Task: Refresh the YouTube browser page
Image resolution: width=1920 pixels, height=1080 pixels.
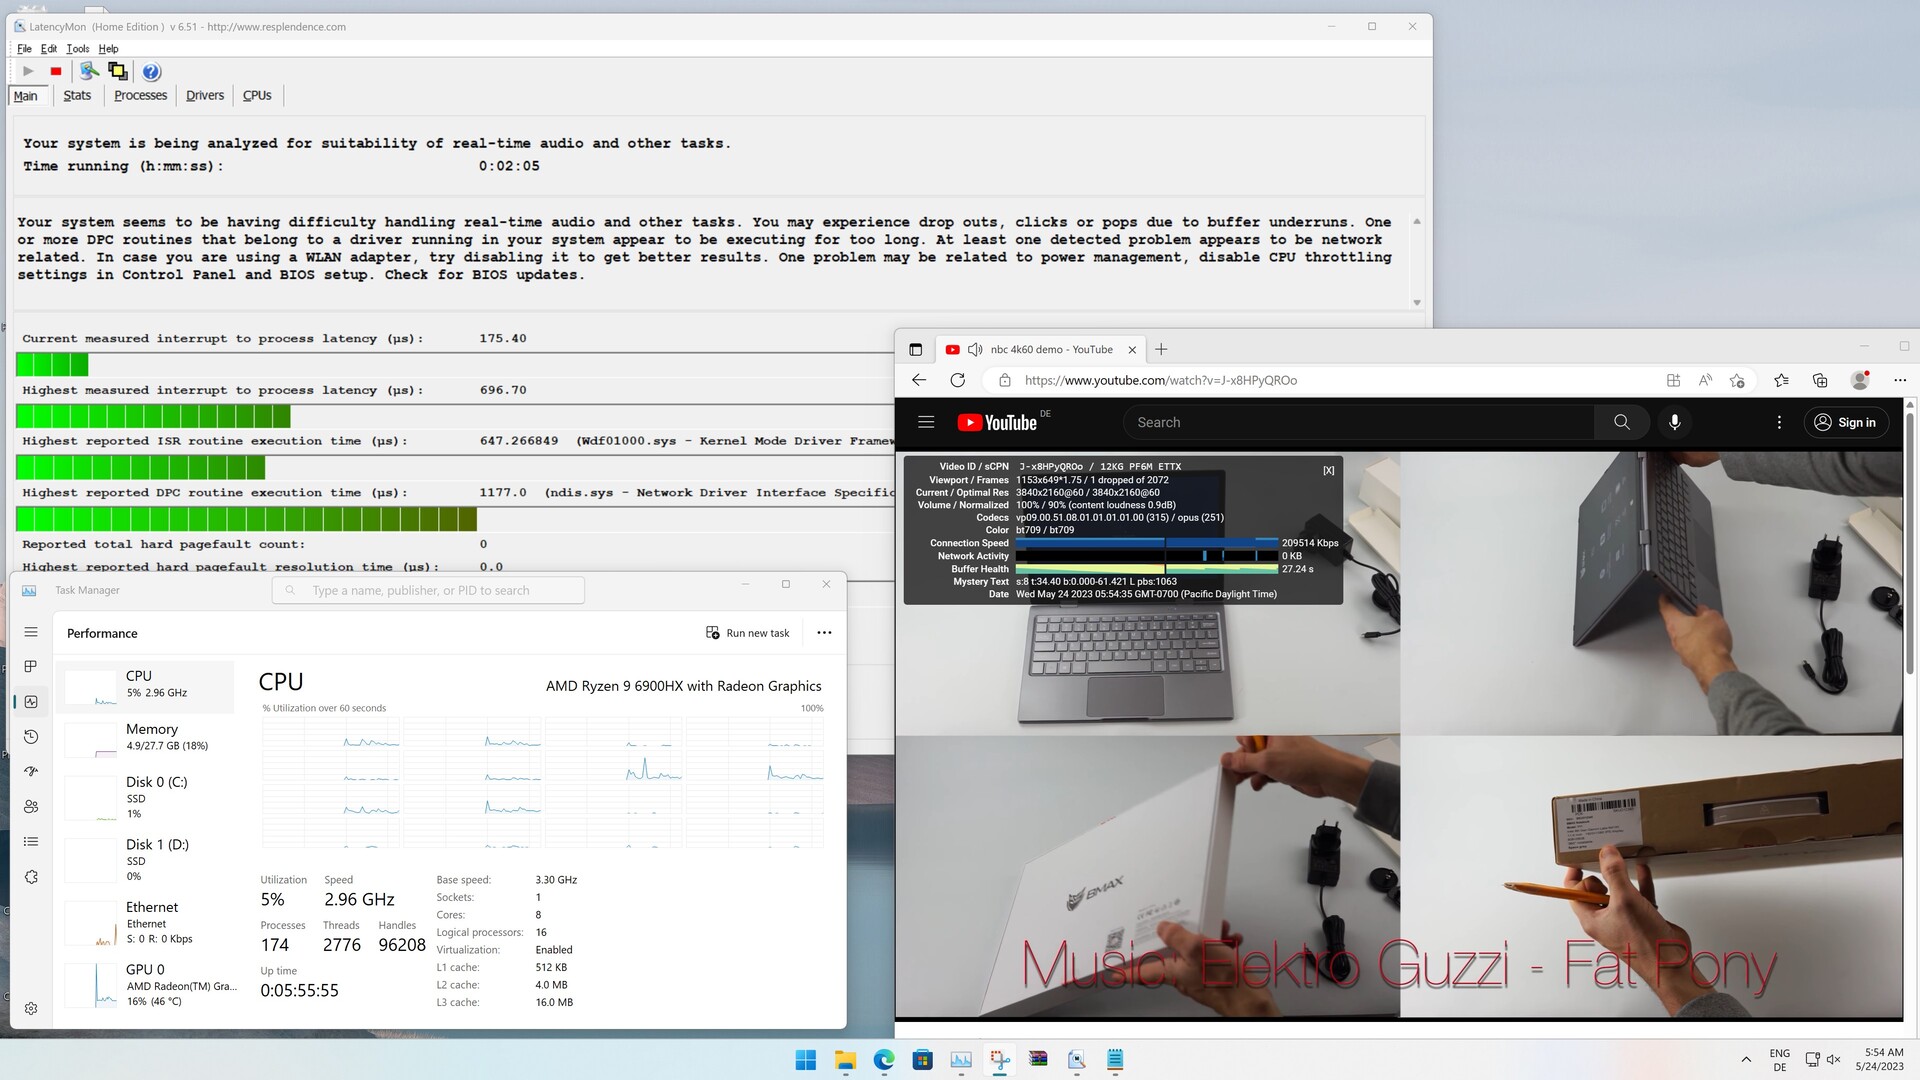Action: (957, 380)
